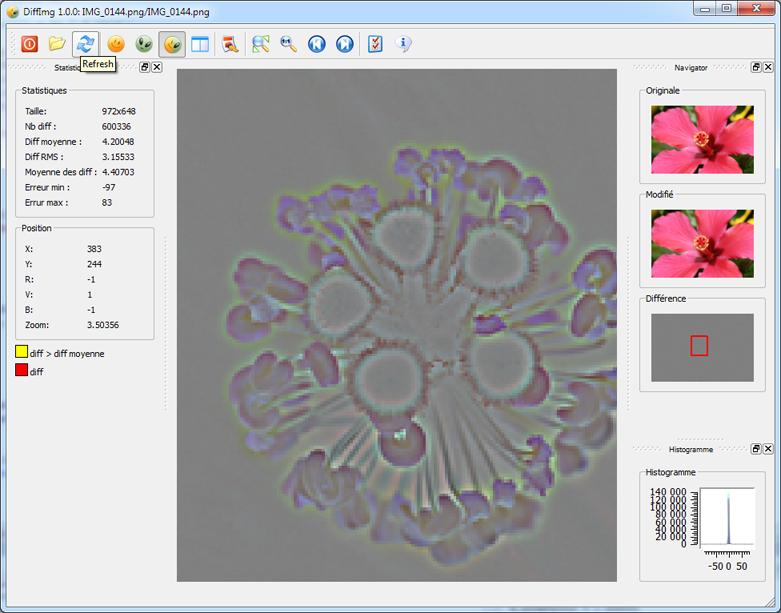The image size is (781, 613).
Task: Go to next image pair
Action: [345, 44]
